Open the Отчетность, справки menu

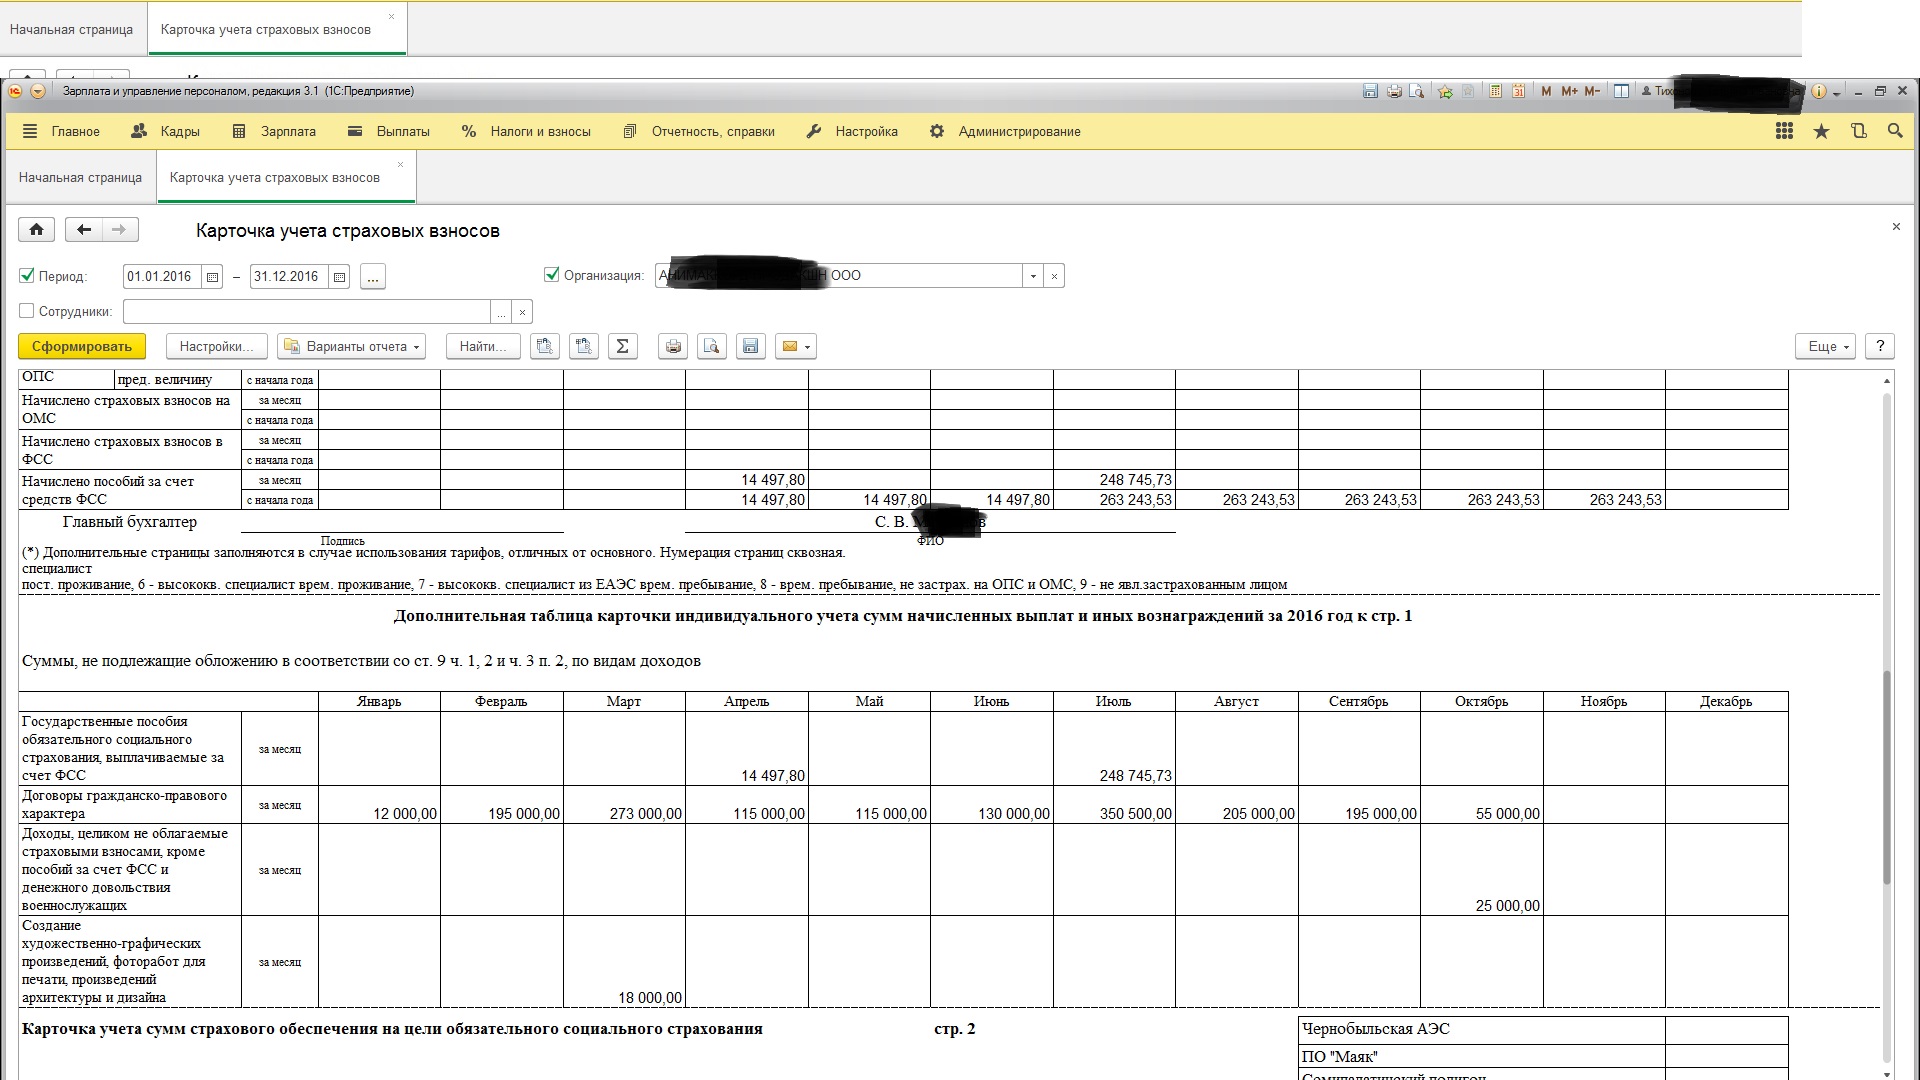(x=699, y=131)
